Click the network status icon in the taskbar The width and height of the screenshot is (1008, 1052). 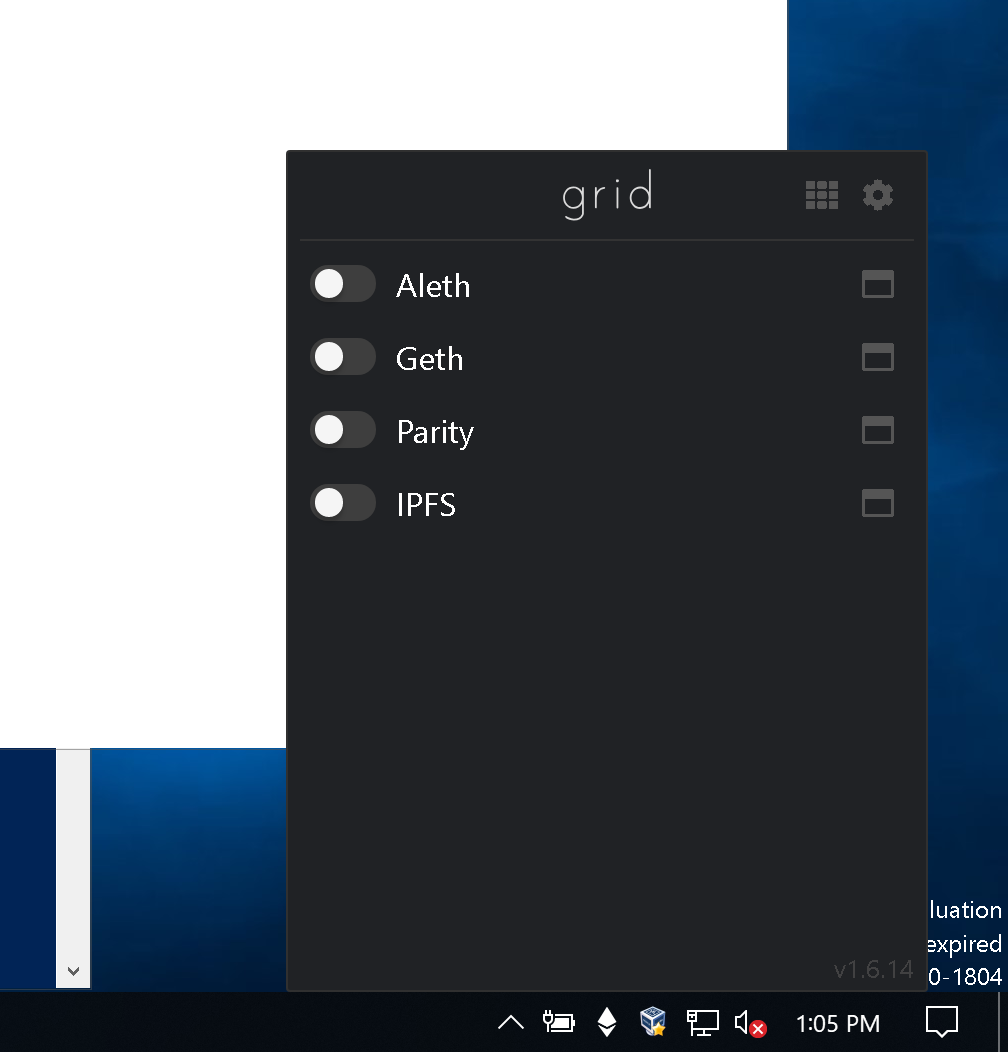[x=701, y=1022]
